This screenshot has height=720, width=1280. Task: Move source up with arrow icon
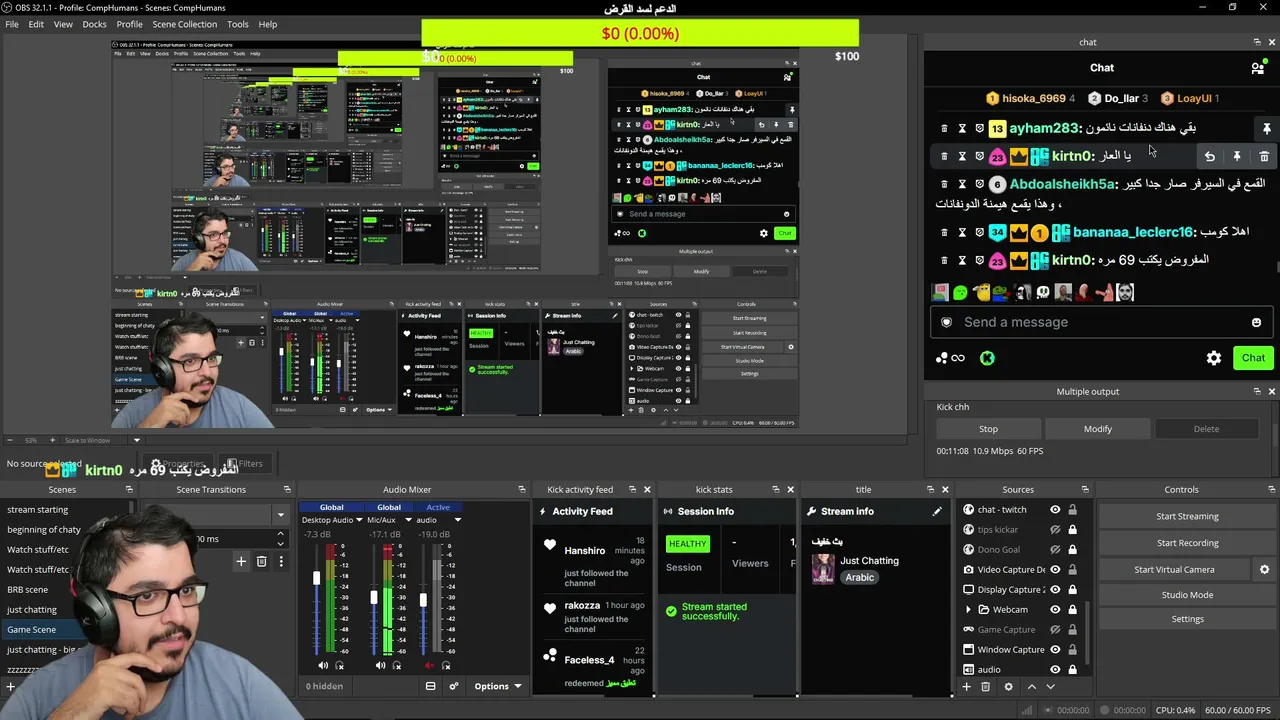pos(1032,687)
